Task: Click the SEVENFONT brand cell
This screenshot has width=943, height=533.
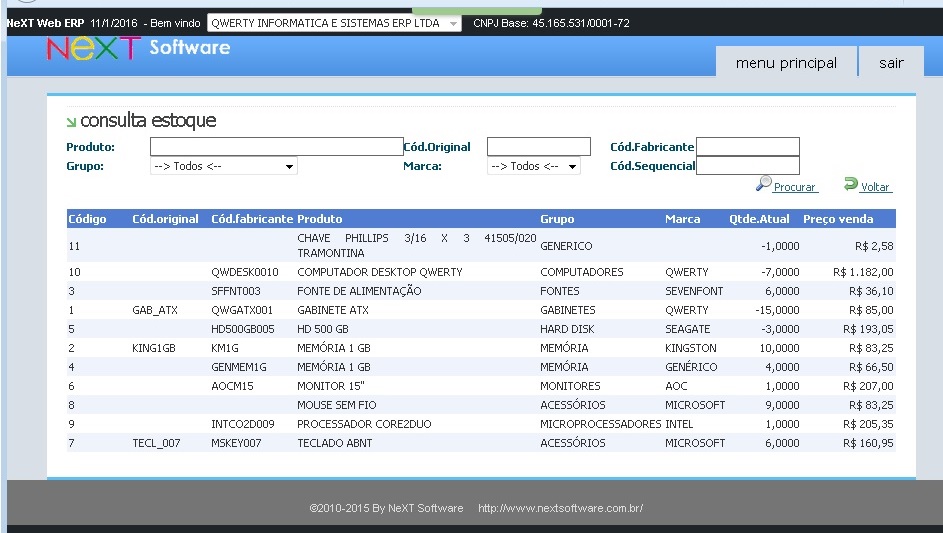Action: point(694,291)
